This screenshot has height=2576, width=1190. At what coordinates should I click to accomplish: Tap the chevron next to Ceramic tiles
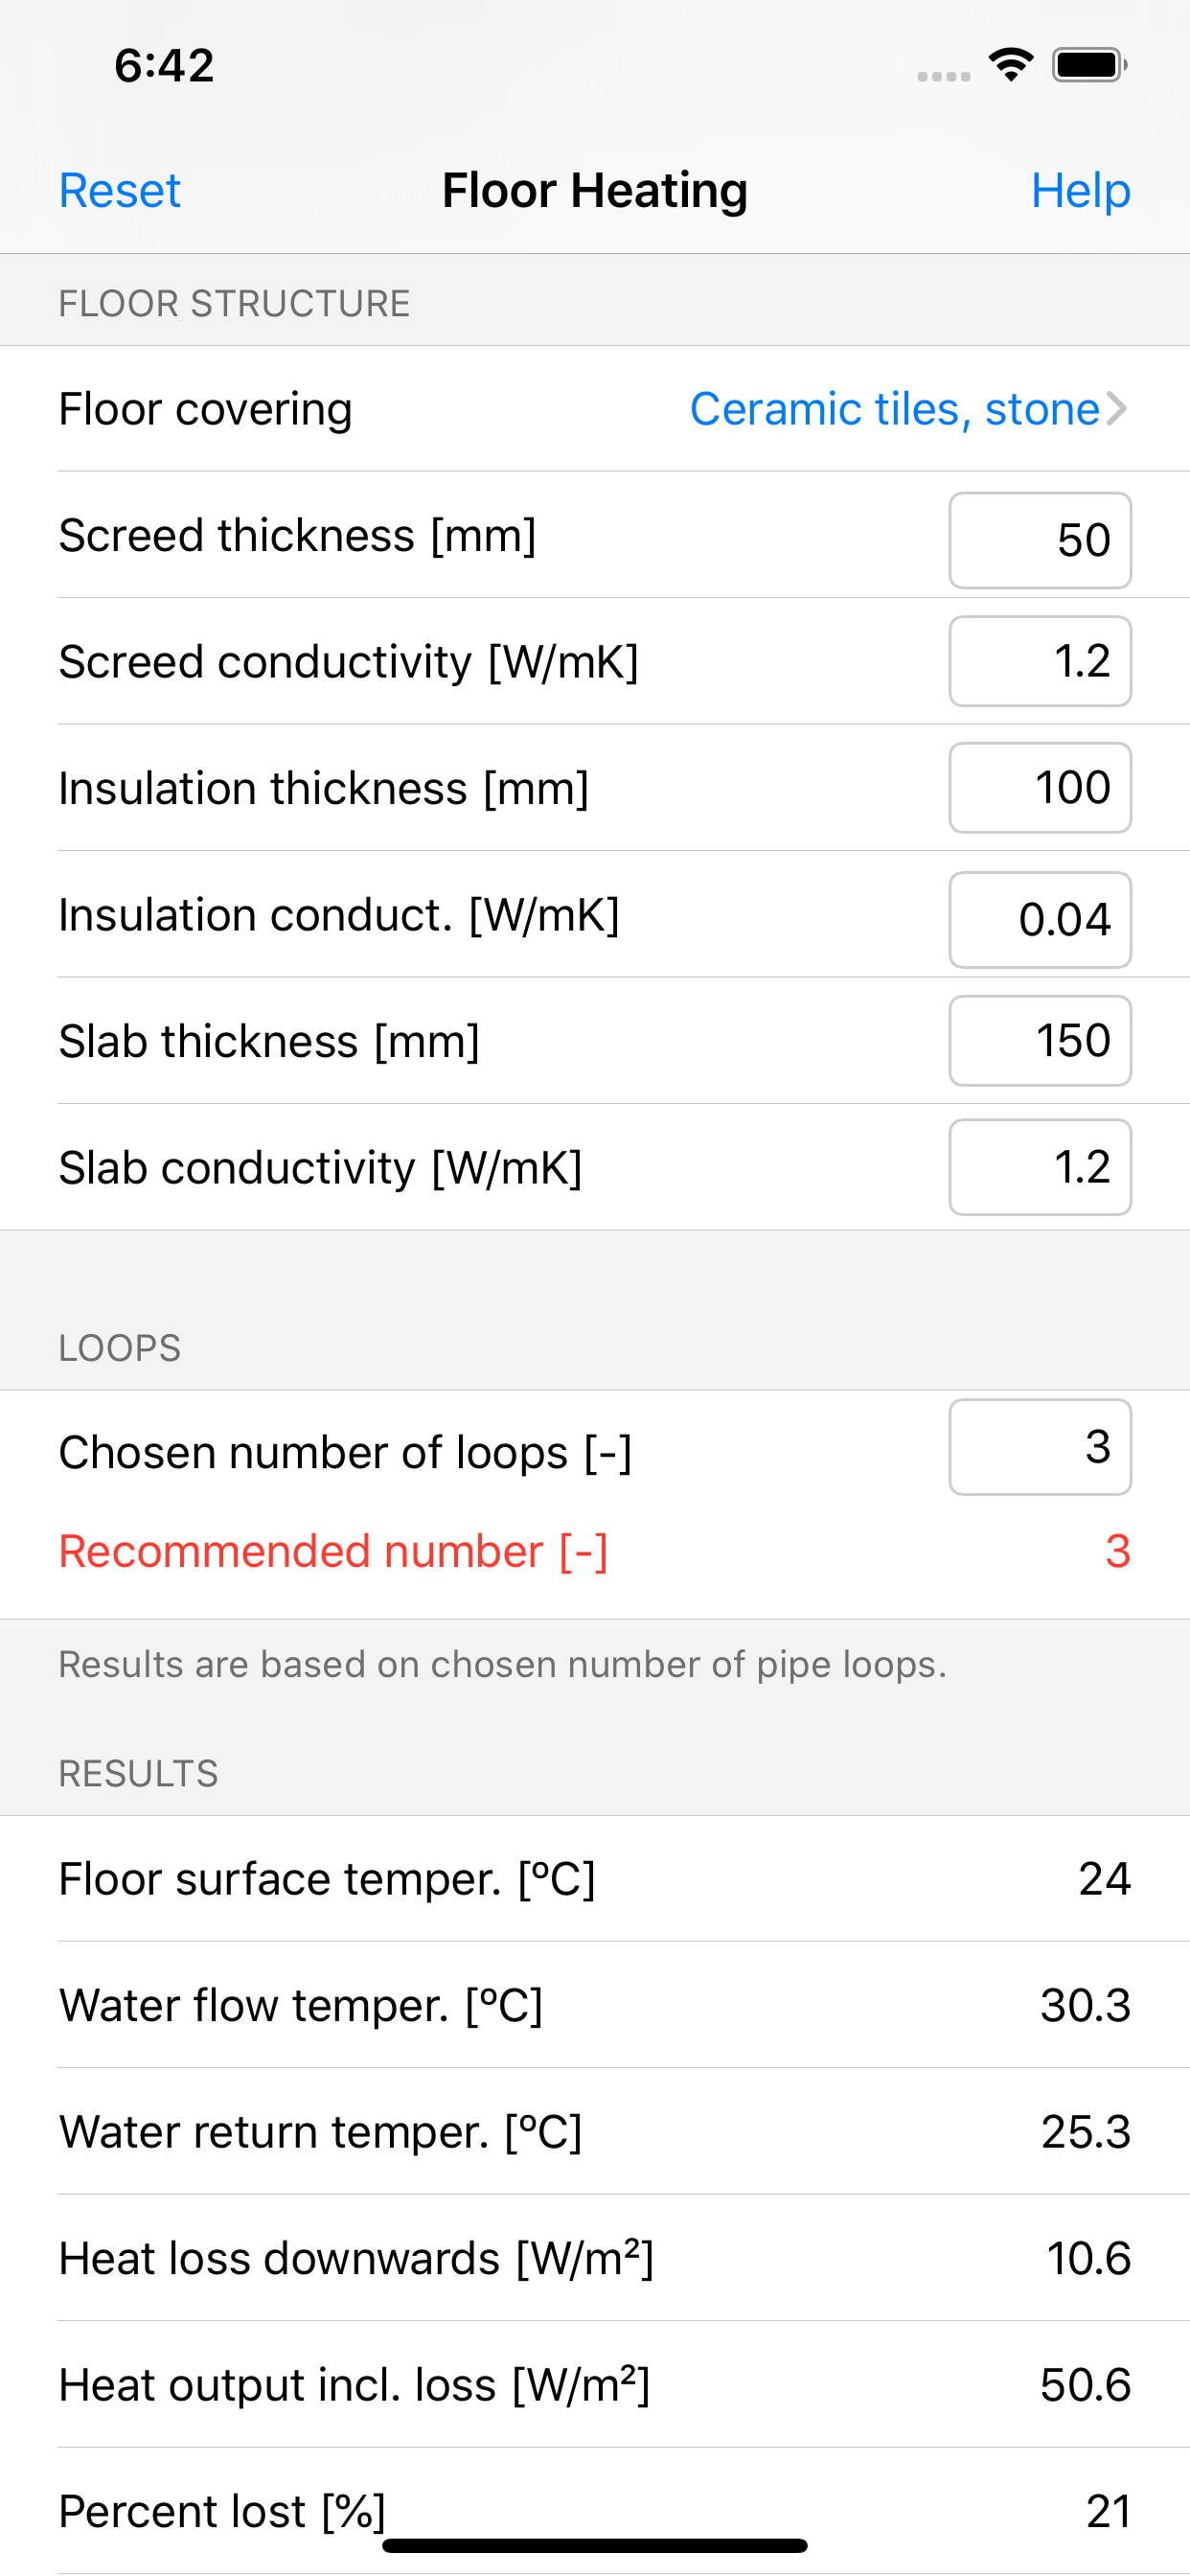click(x=1117, y=409)
